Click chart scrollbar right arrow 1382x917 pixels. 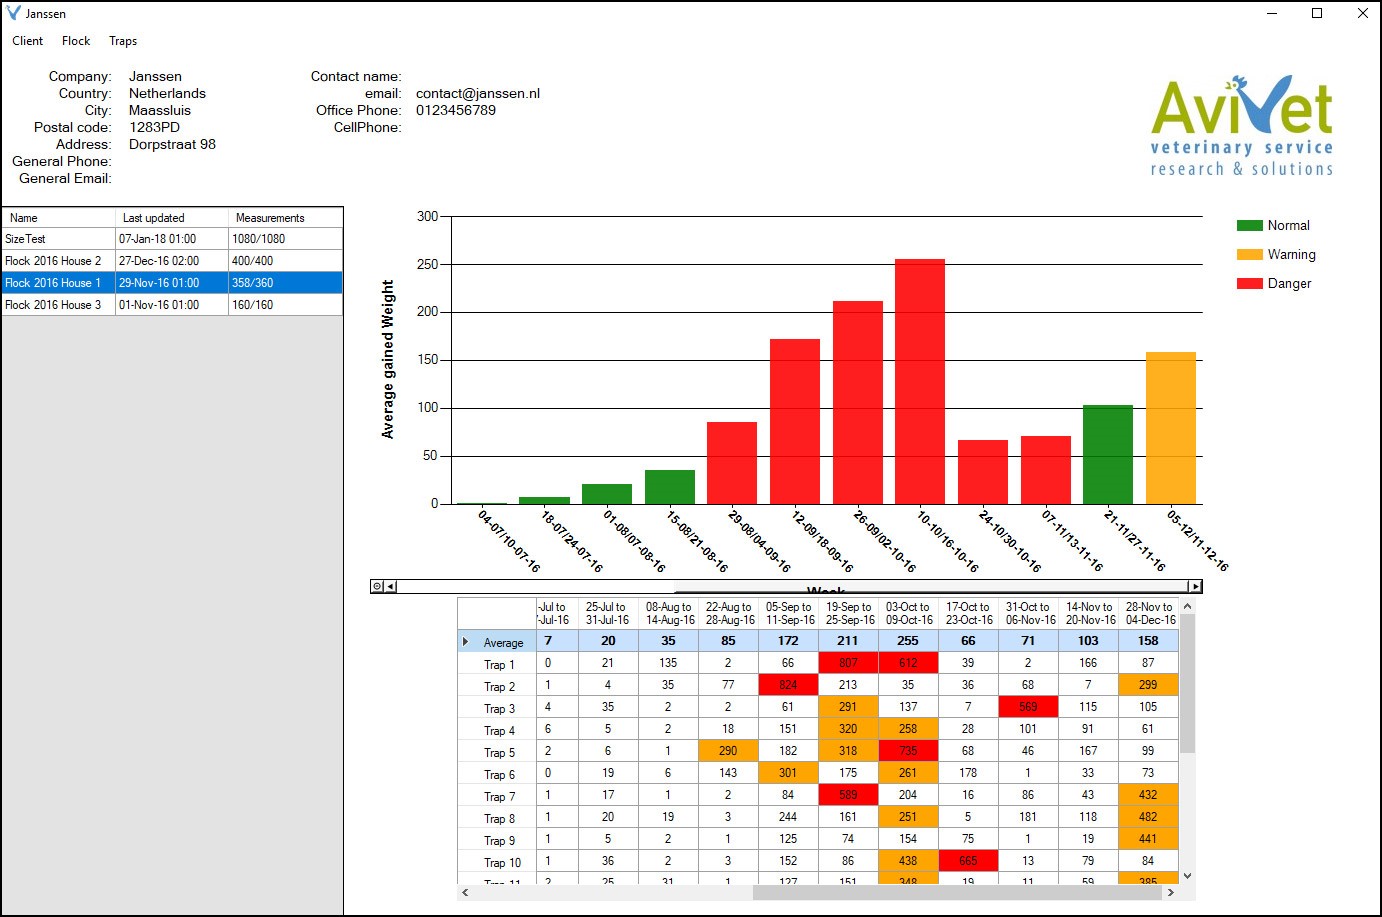point(1194,586)
